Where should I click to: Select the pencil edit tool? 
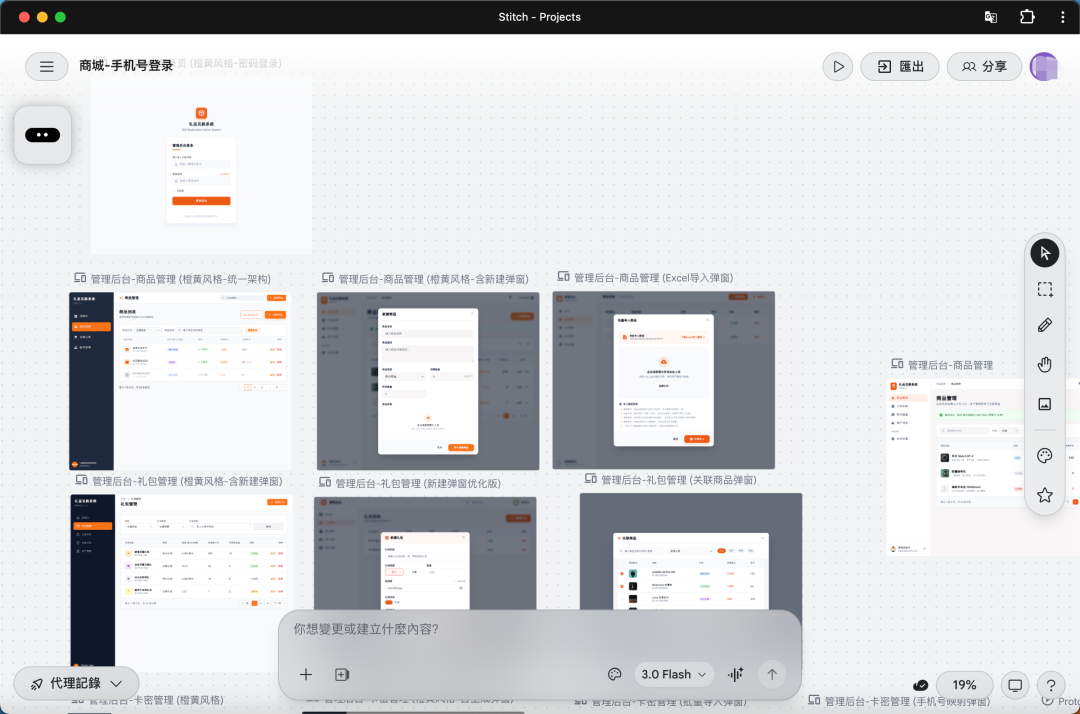click(1044, 325)
